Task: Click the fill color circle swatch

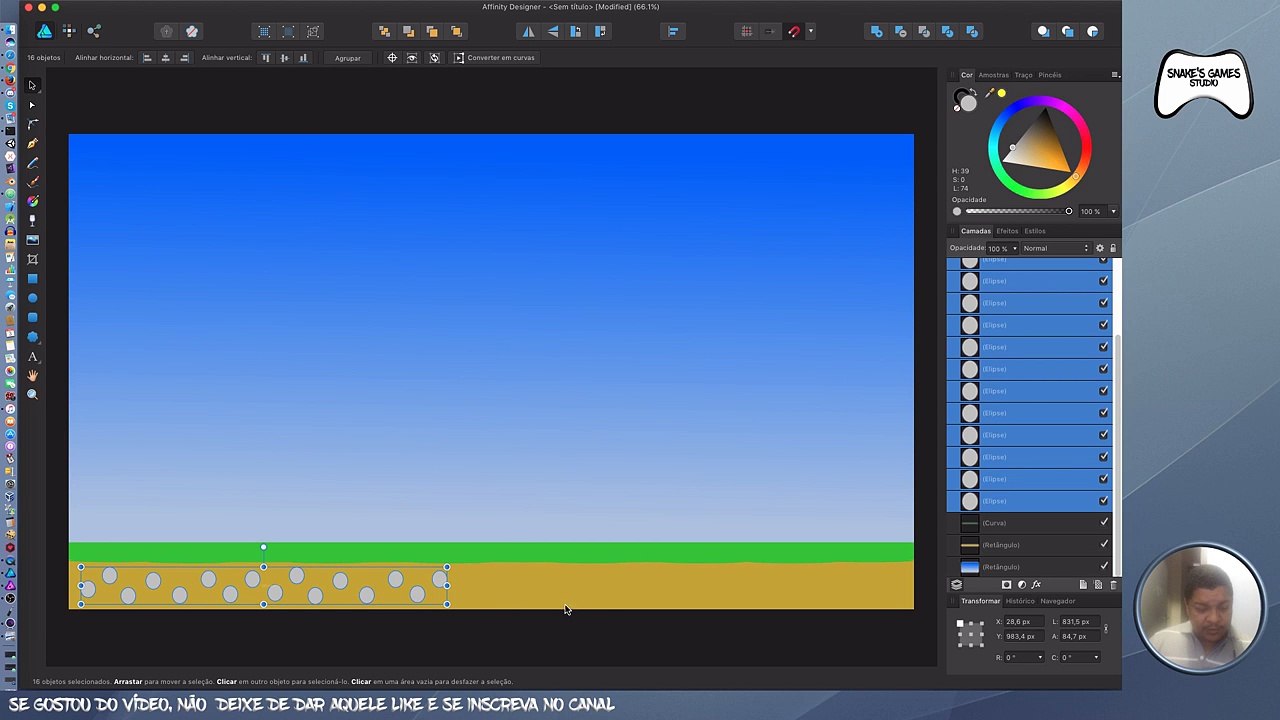Action: click(968, 104)
